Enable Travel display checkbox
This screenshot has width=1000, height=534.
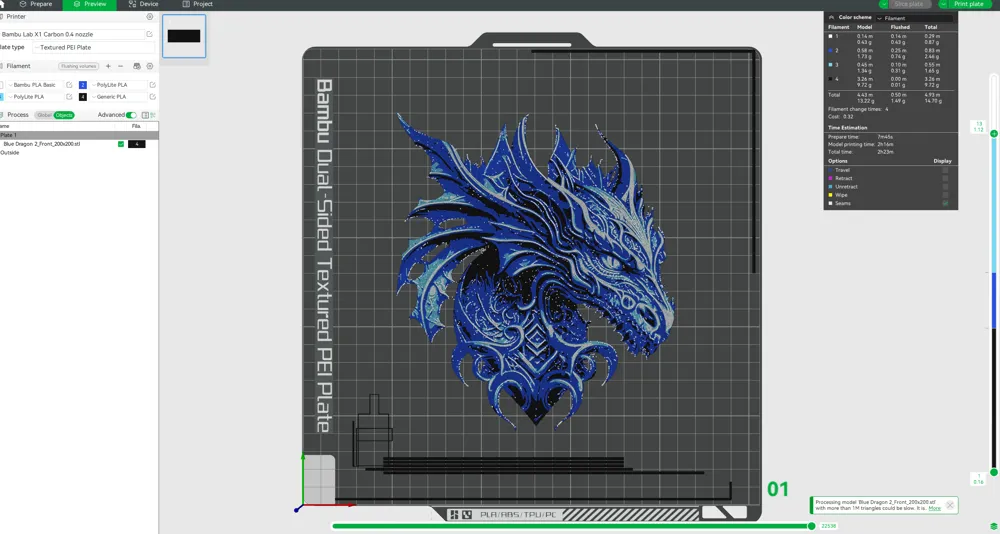[x=945, y=170]
